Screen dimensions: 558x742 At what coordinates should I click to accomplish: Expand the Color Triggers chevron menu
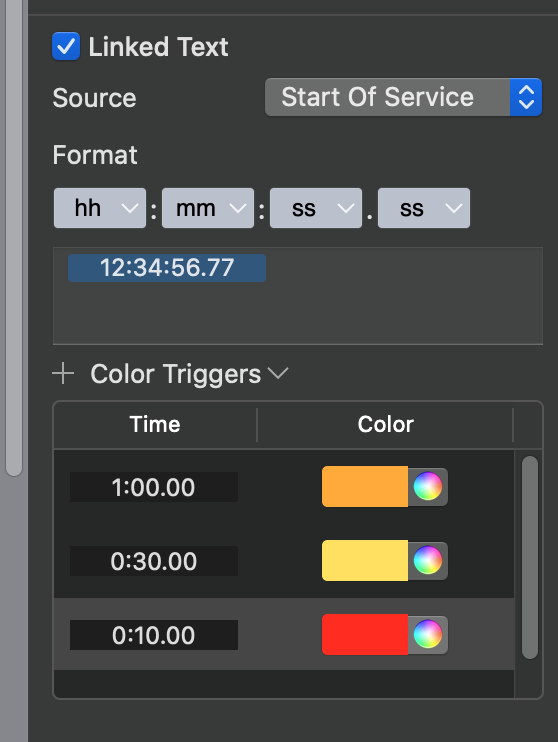[x=278, y=374]
